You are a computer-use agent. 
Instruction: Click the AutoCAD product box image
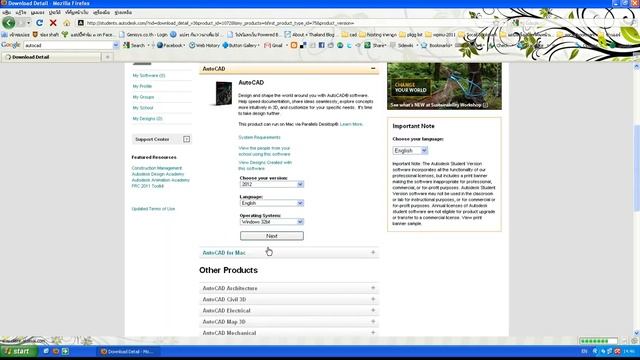224,93
